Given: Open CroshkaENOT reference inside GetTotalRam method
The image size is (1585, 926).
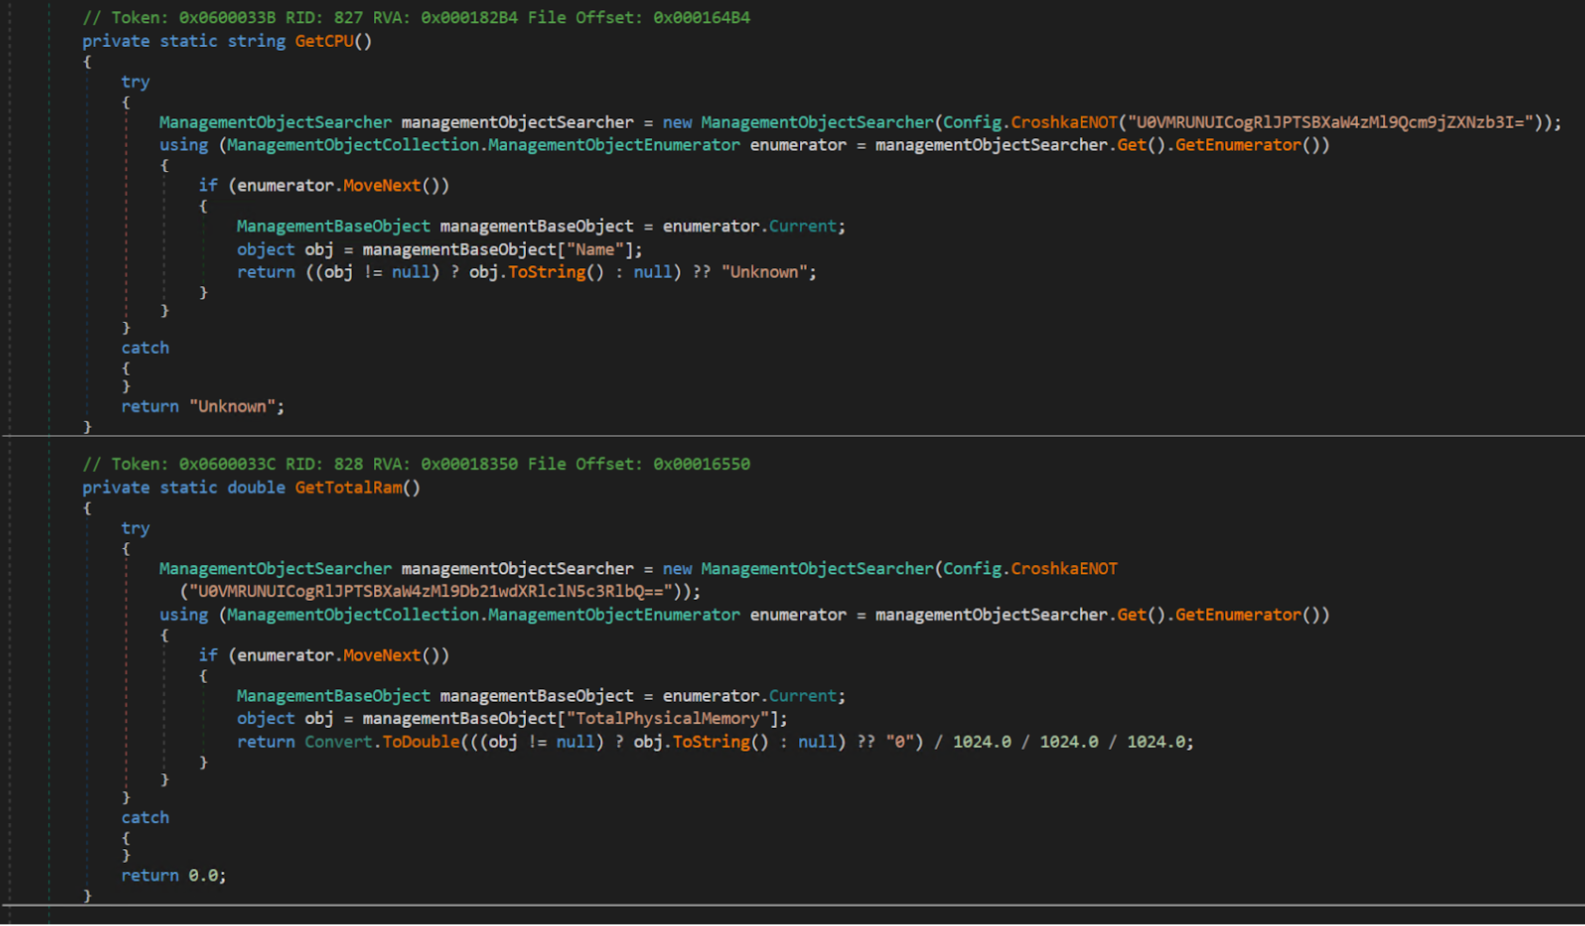Looking at the screenshot, I should click(1063, 569).
